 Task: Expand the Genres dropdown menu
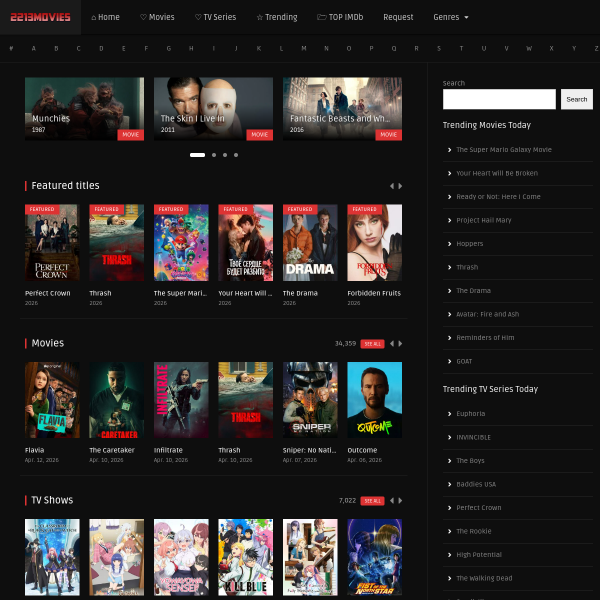pos(451,17)
